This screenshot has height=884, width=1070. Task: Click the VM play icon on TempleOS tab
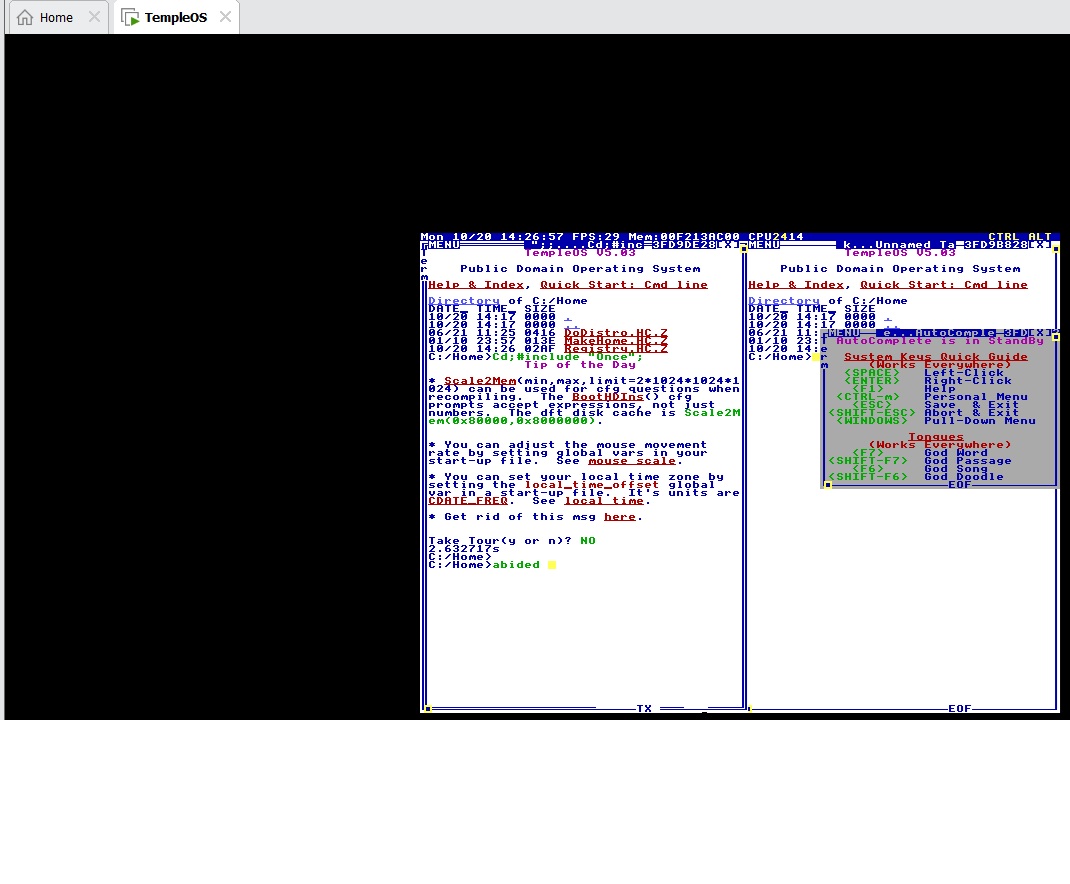tap(130, 17)
